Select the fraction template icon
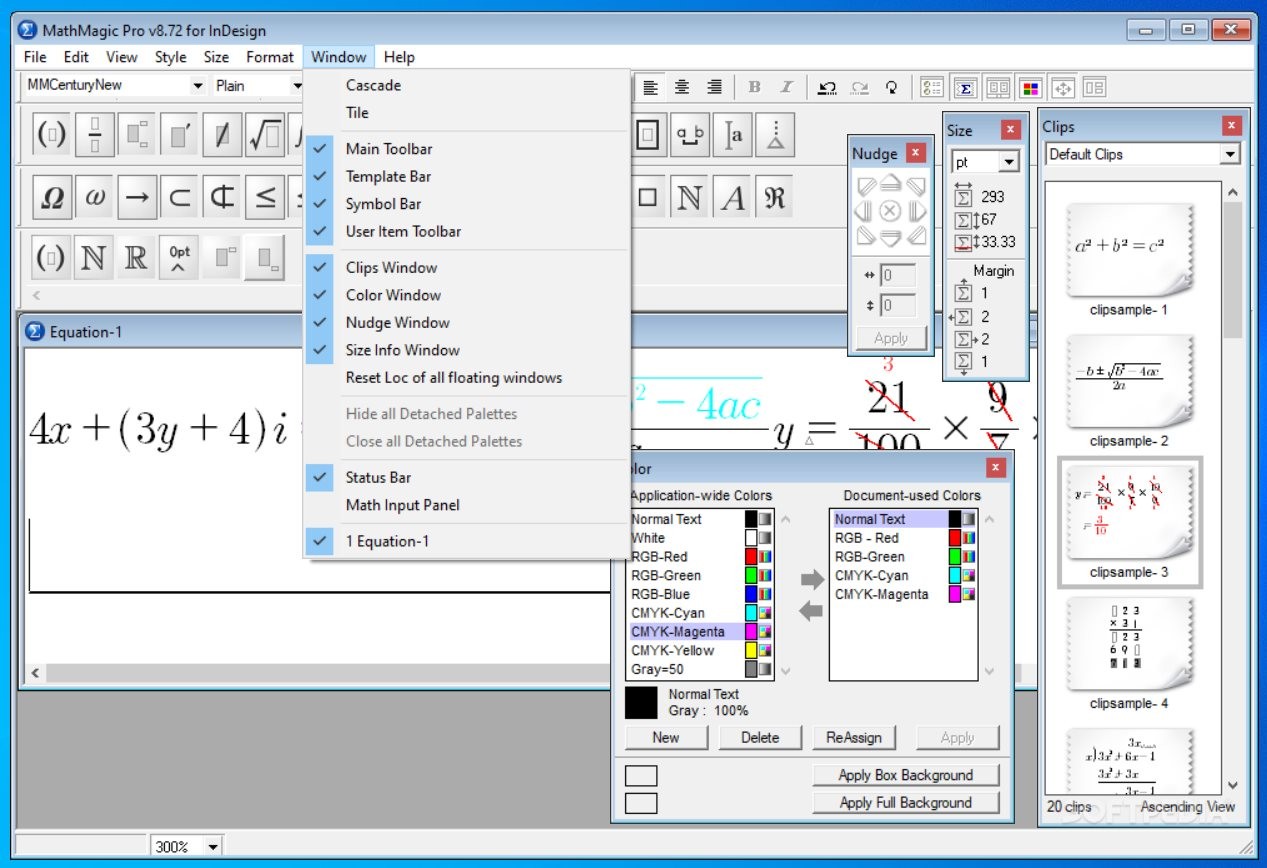 coord(95,136)
